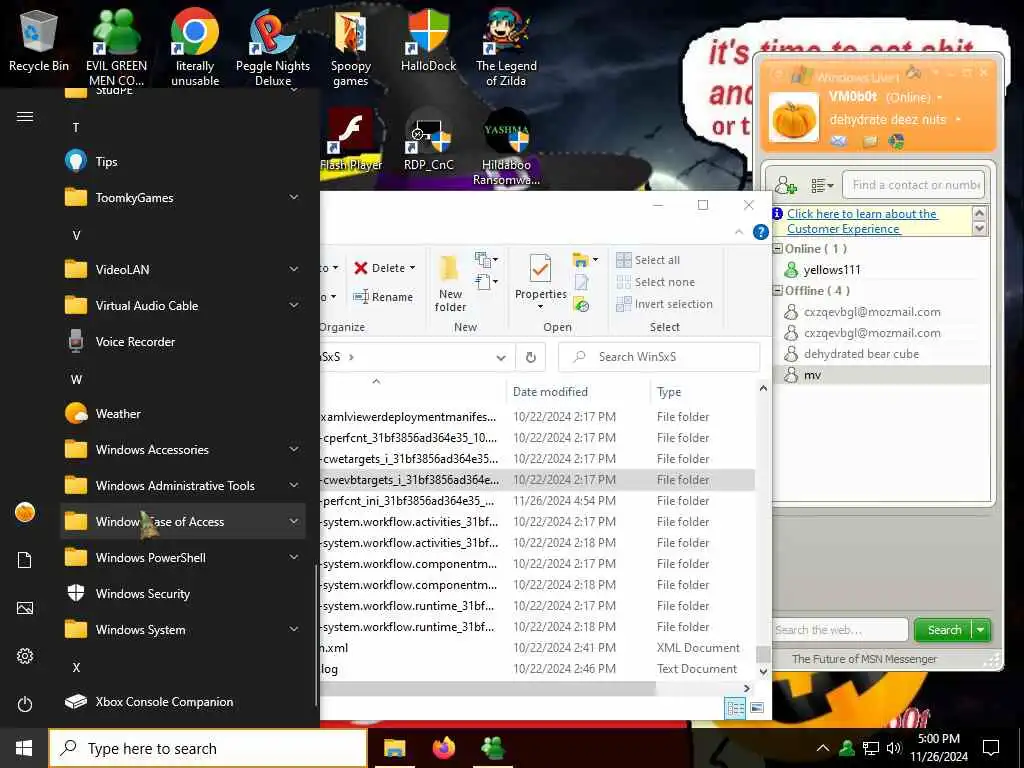Open the personal message dropdown arrow
This screenshot has height=768, width=1024.
click(958, 120)
